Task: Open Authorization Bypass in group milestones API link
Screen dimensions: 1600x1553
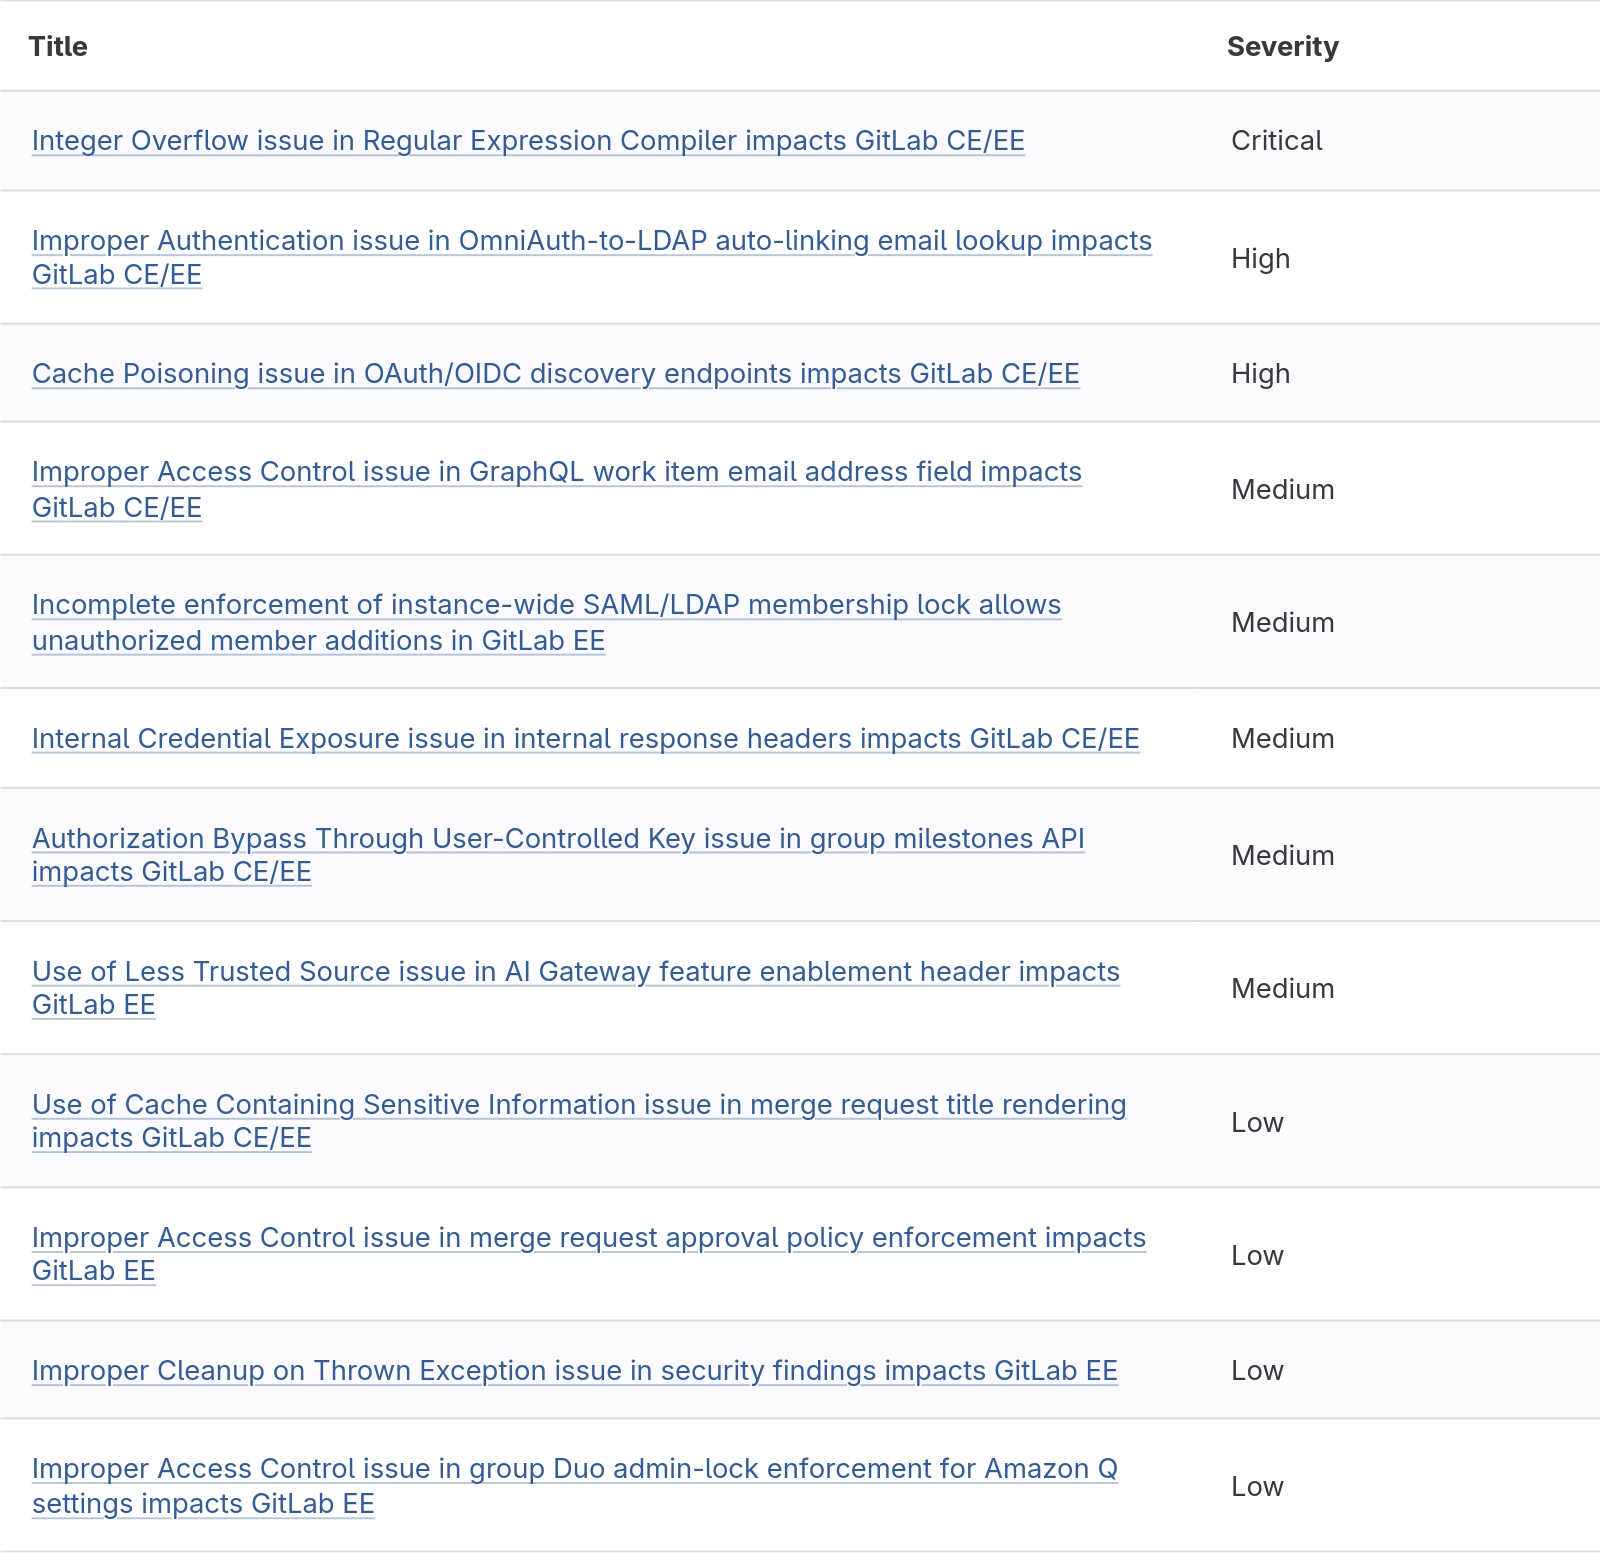Action: click(558, 855)
